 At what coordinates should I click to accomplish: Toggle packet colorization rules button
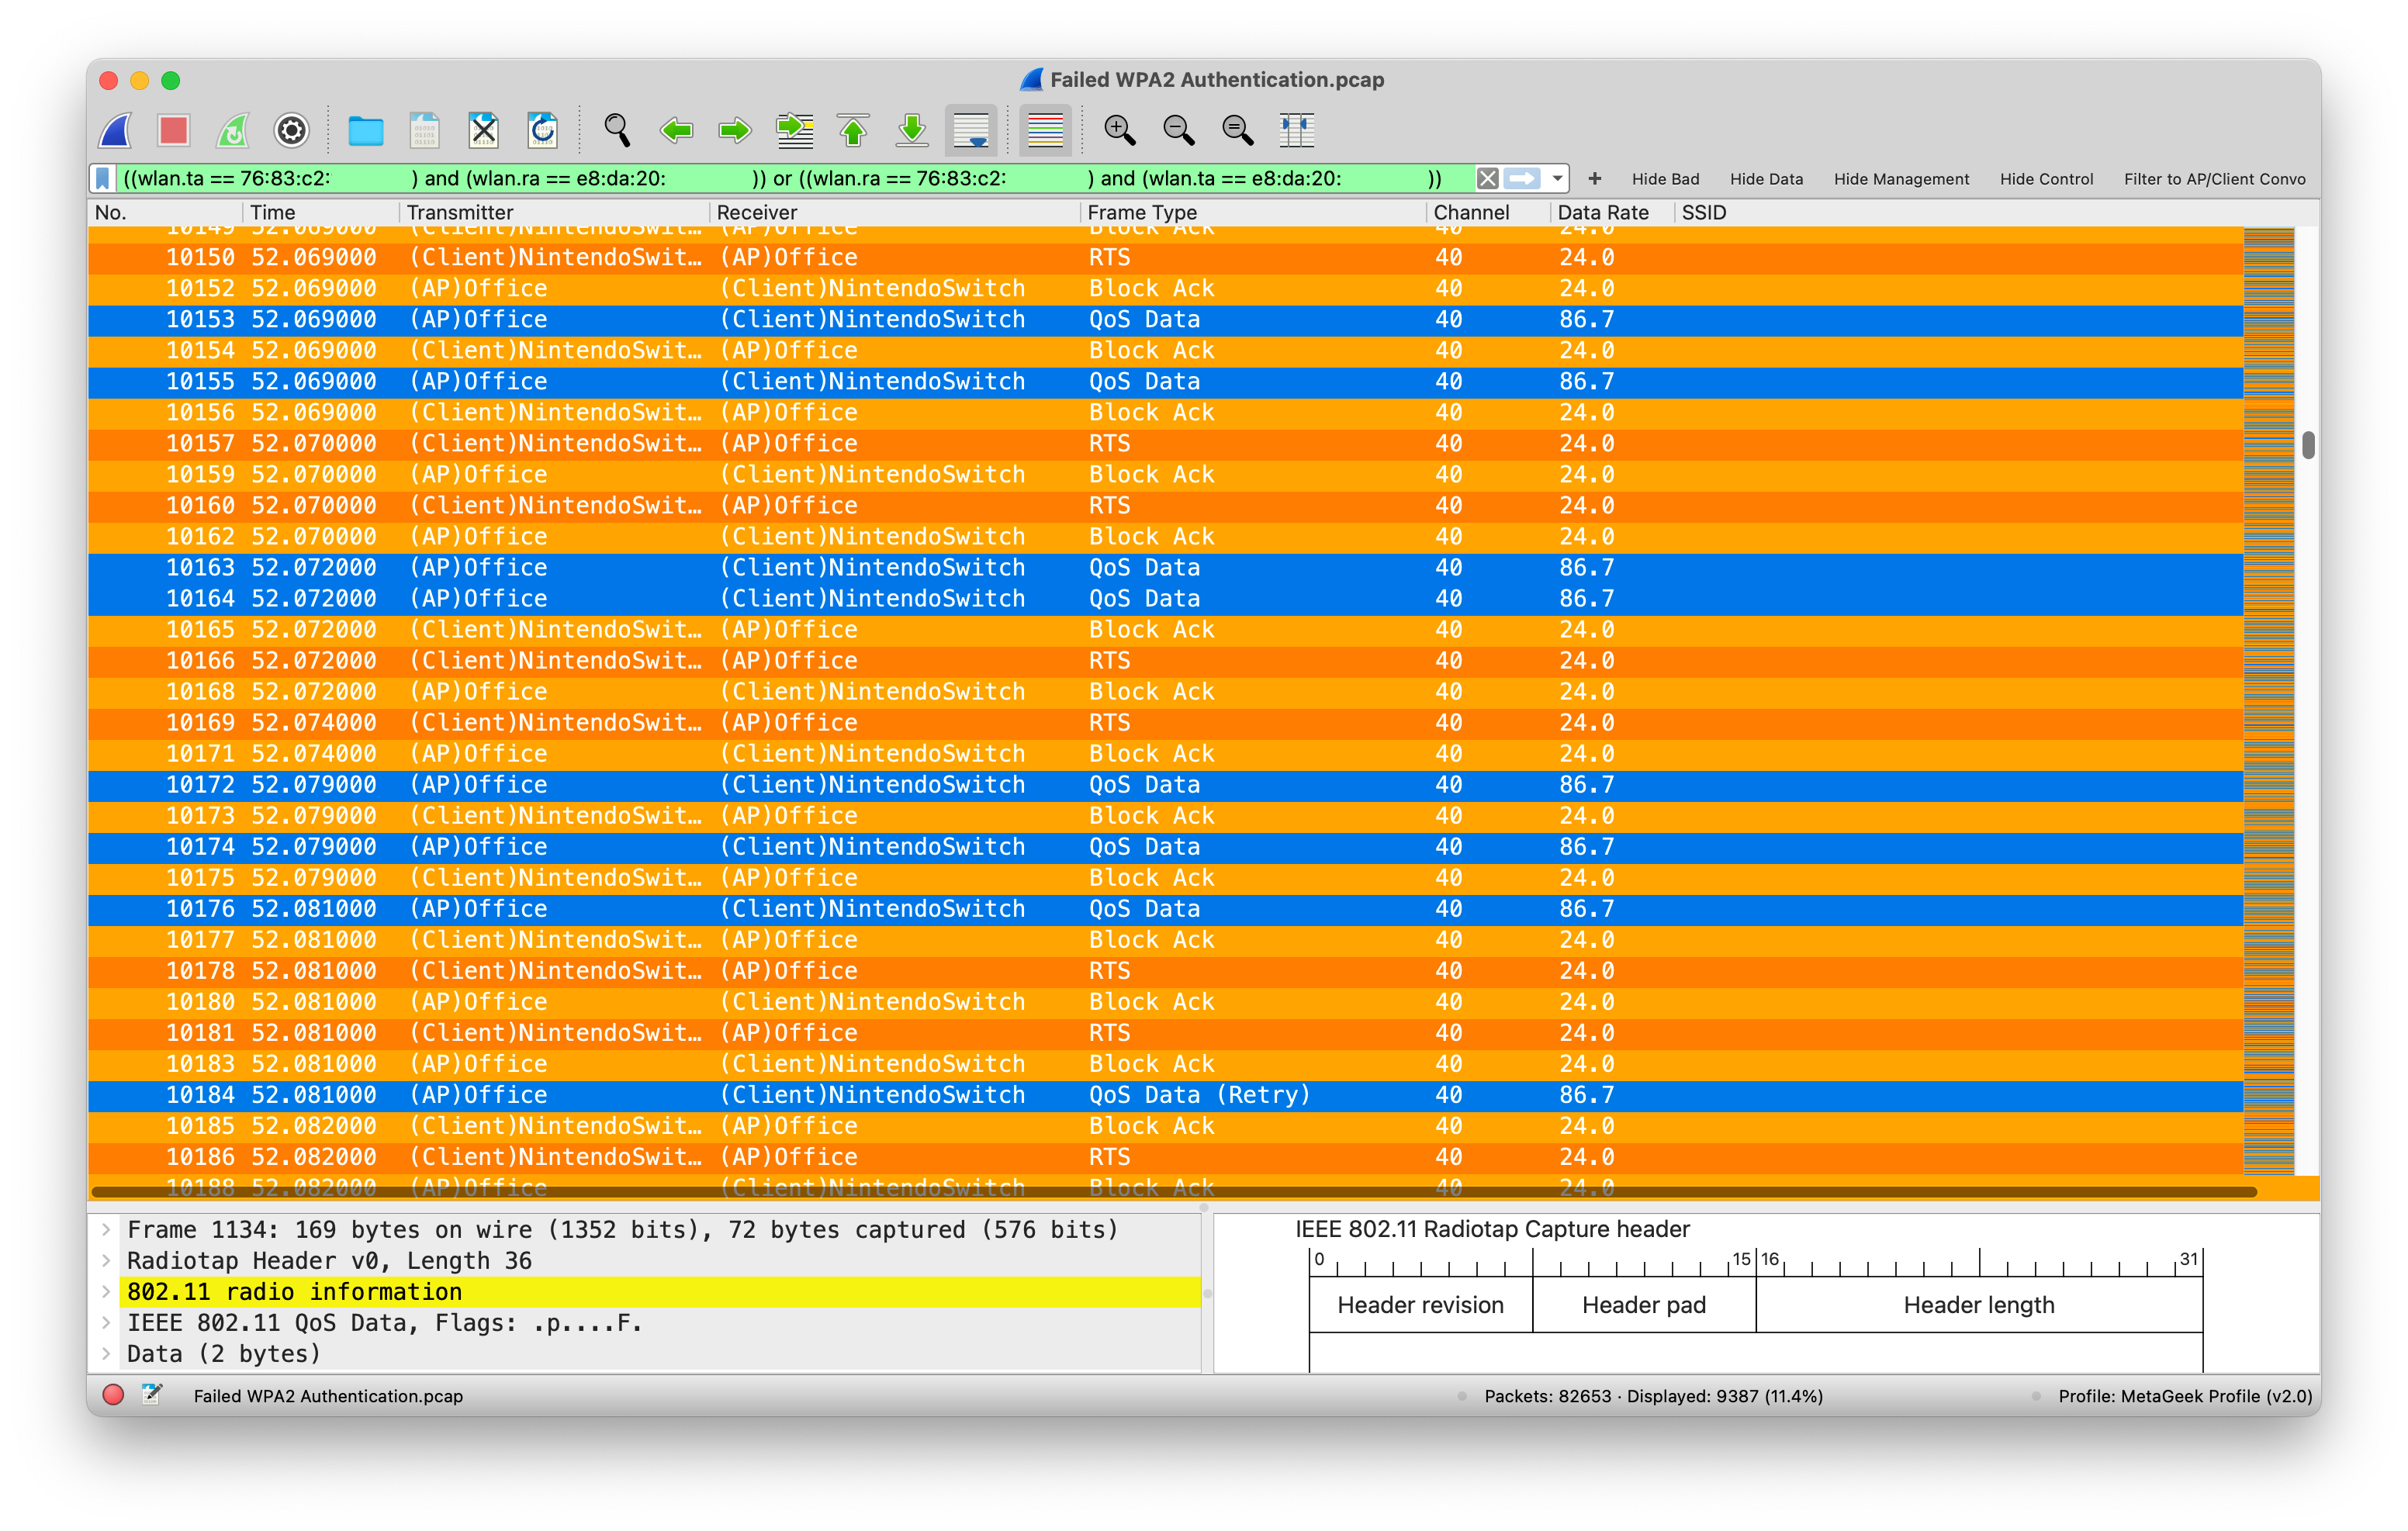[x=1045, y=130]
